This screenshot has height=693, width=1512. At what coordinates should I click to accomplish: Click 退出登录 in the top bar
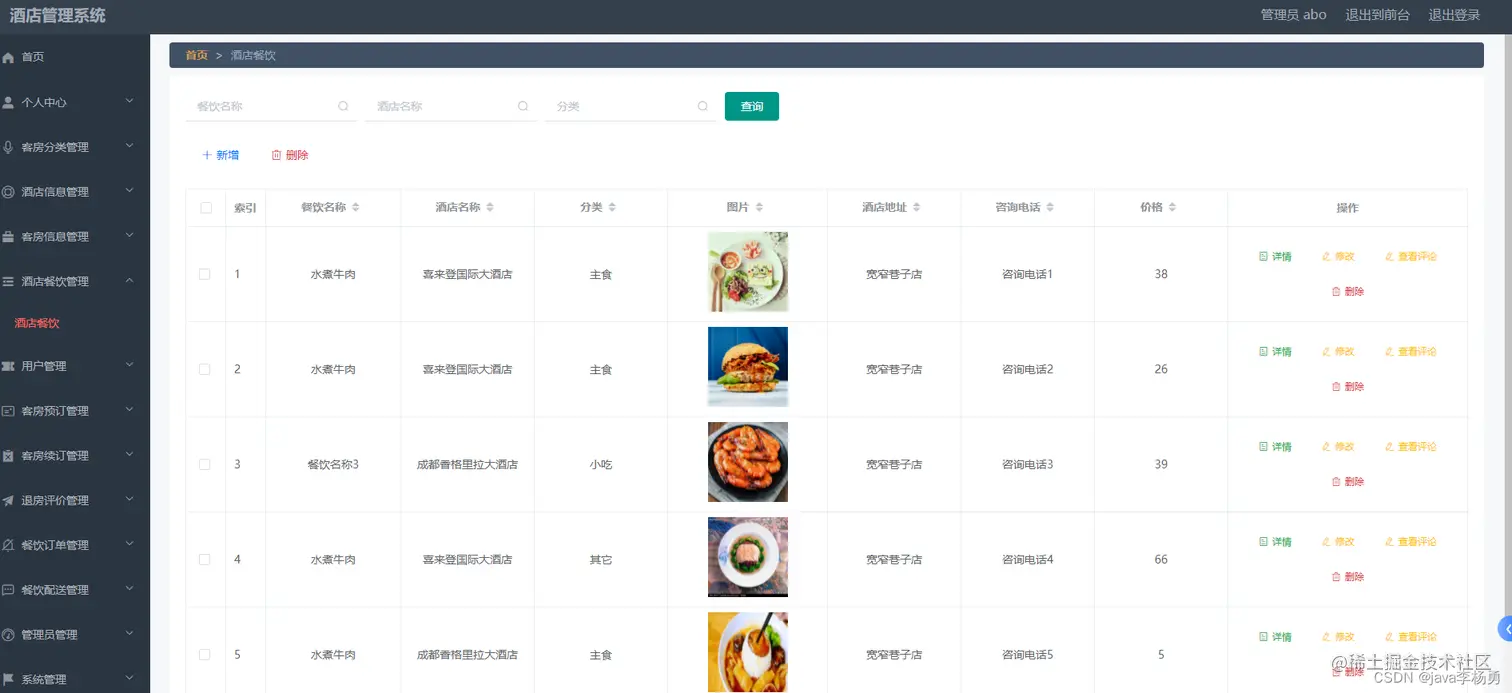(1454, 15)
